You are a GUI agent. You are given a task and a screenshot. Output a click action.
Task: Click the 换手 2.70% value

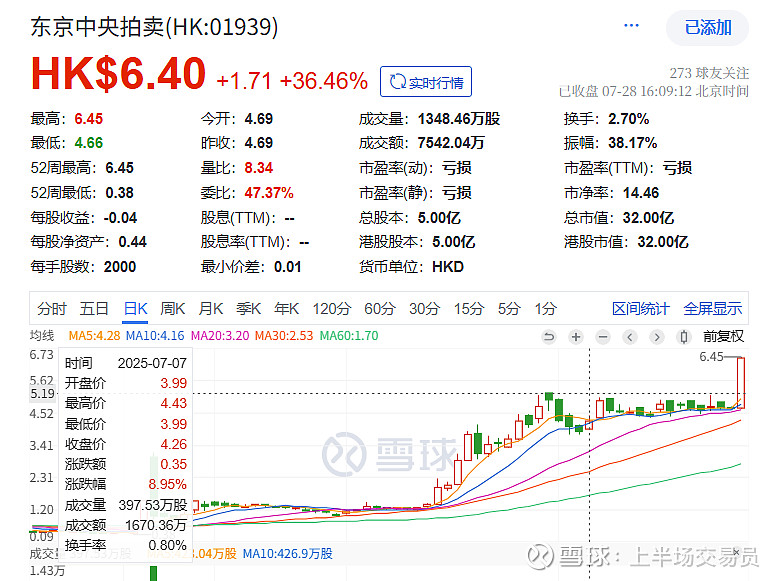[628, 119]
